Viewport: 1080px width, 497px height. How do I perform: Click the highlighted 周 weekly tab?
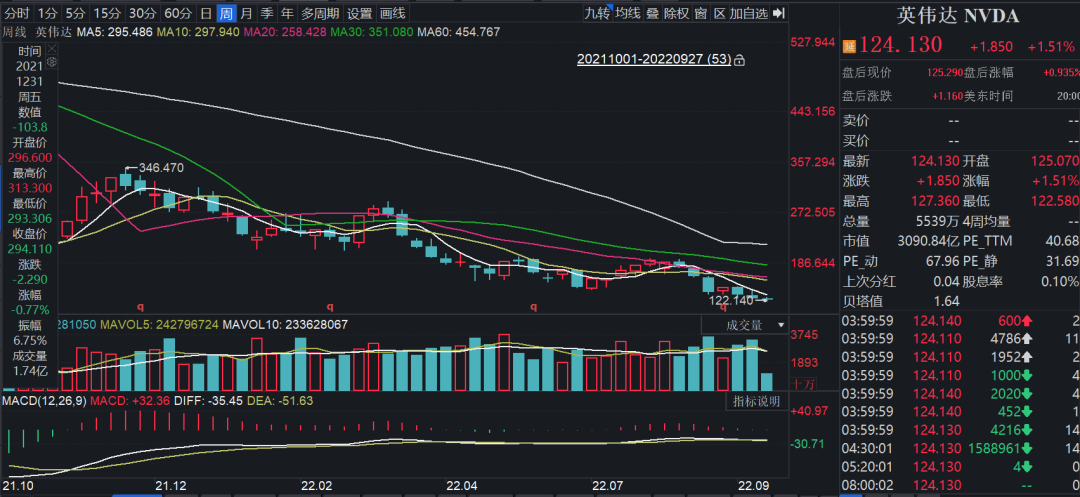(x=226, y=13)
